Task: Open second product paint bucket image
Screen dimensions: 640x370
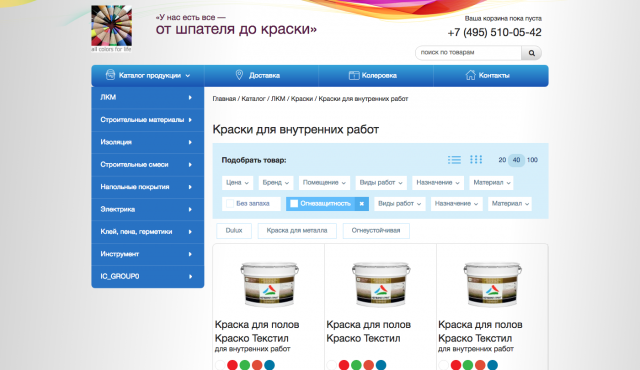Action: [x=381, y=284]
